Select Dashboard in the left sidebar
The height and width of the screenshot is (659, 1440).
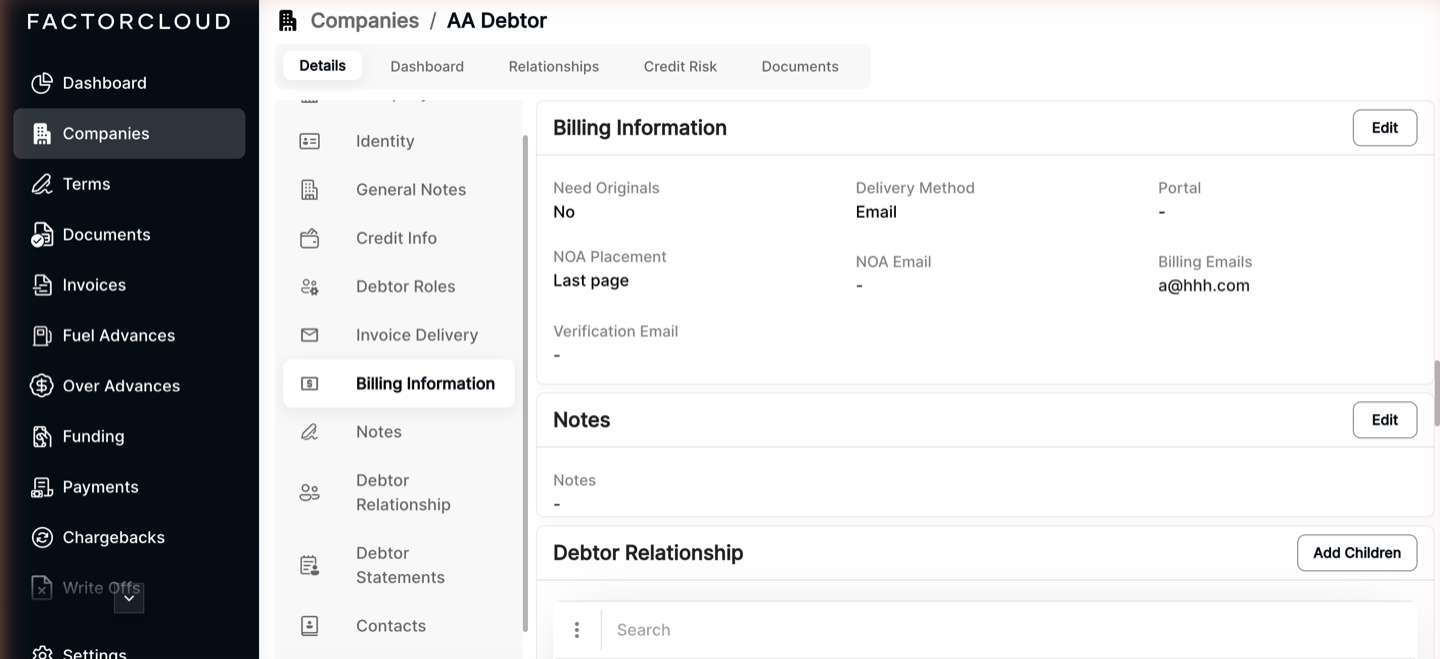click(129, 83)
